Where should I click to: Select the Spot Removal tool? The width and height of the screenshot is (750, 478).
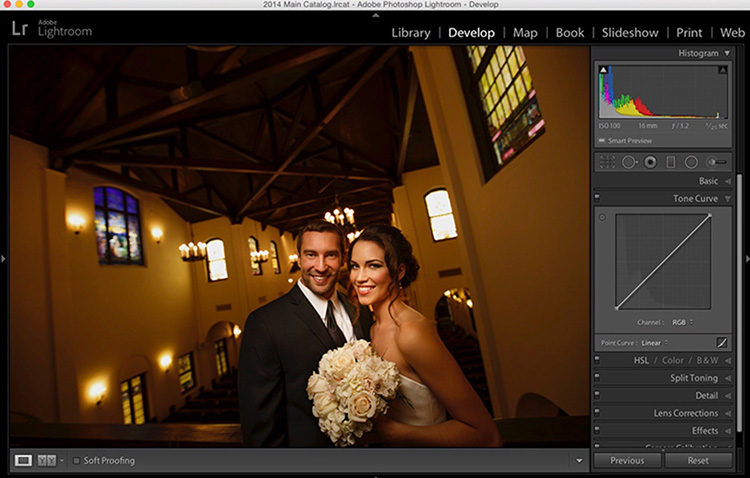pos(629,162)
